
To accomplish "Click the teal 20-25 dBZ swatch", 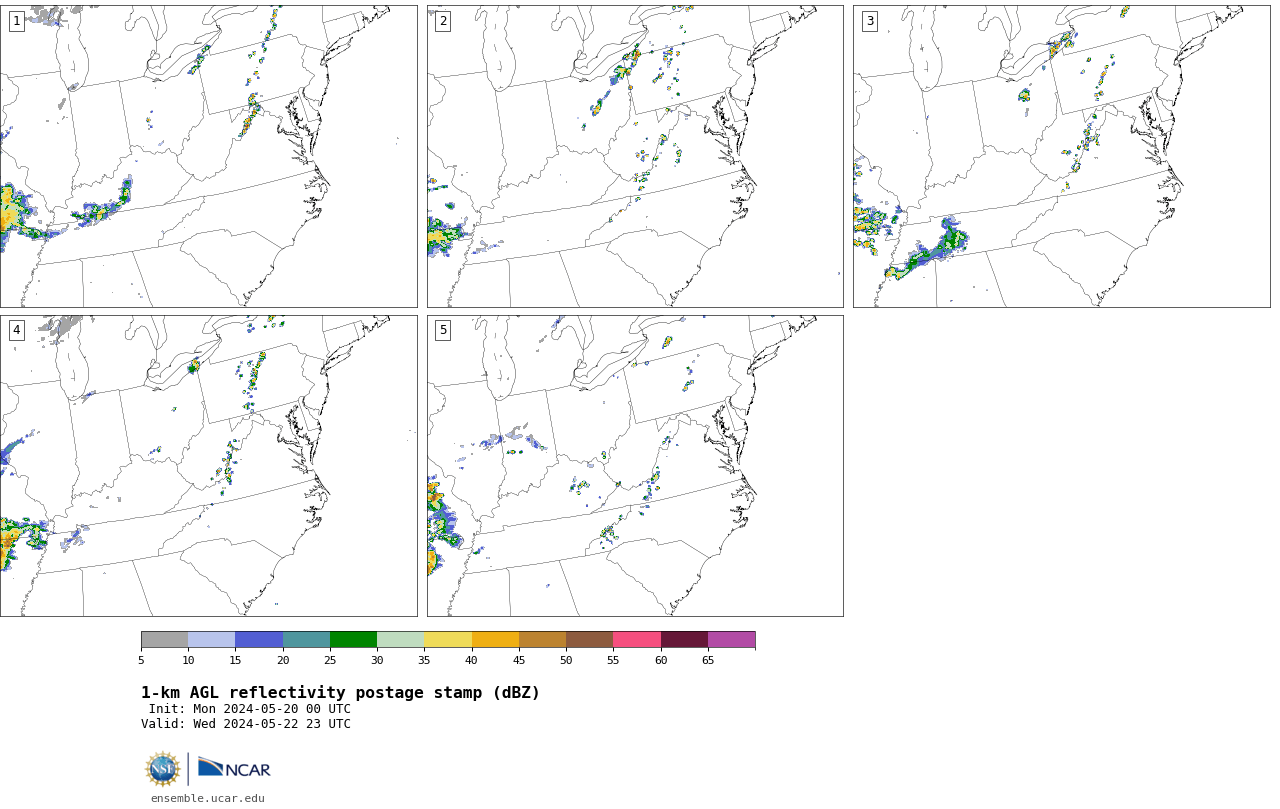I will pyautogui.click(x=306, y=640).
